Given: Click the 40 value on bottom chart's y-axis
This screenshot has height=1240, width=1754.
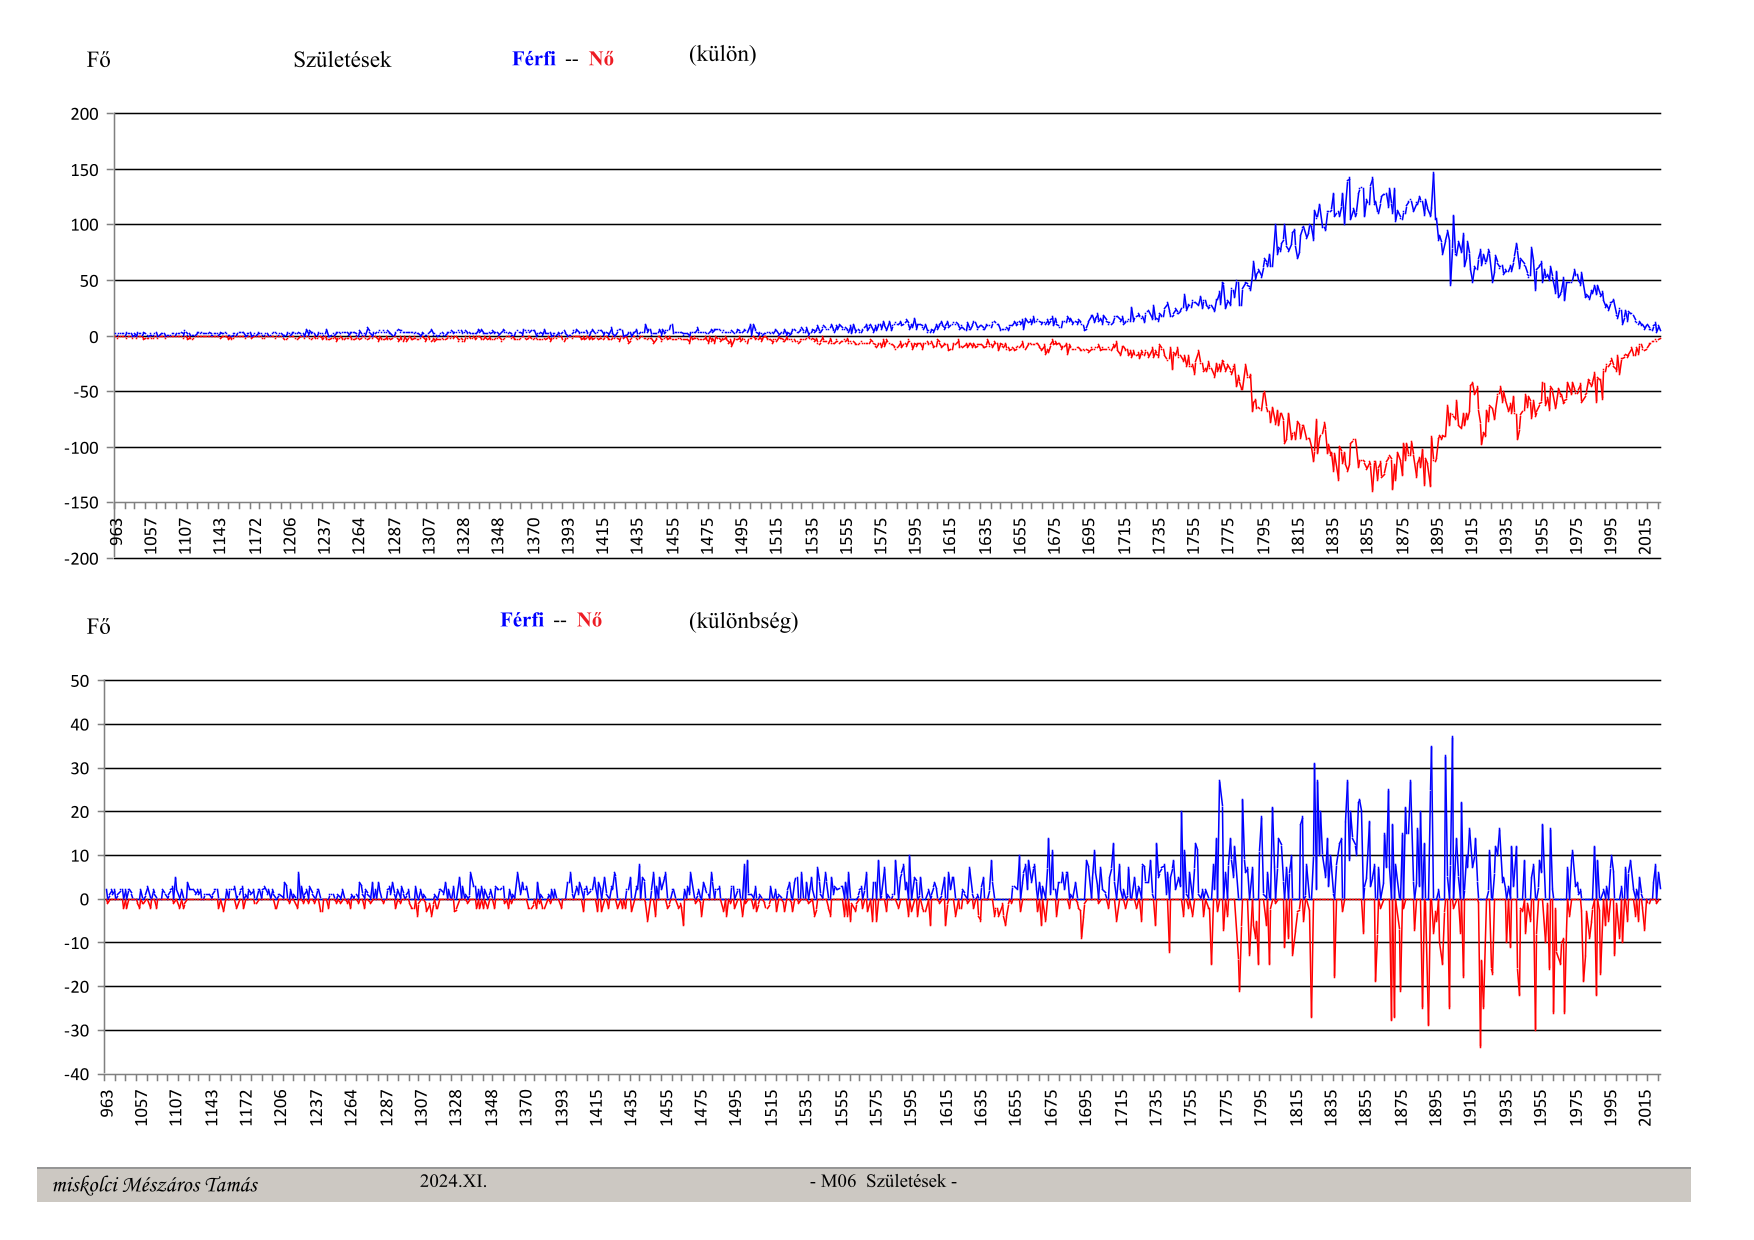Looking at the screenshot, I should 80,725.
